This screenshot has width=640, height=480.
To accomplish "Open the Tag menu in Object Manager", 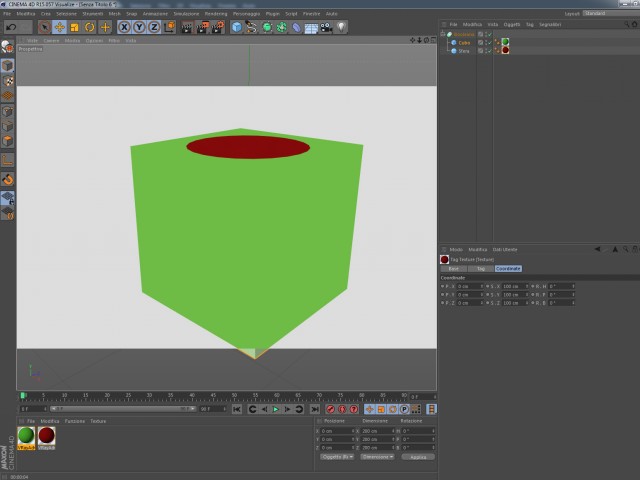I will tap(529, 24).
